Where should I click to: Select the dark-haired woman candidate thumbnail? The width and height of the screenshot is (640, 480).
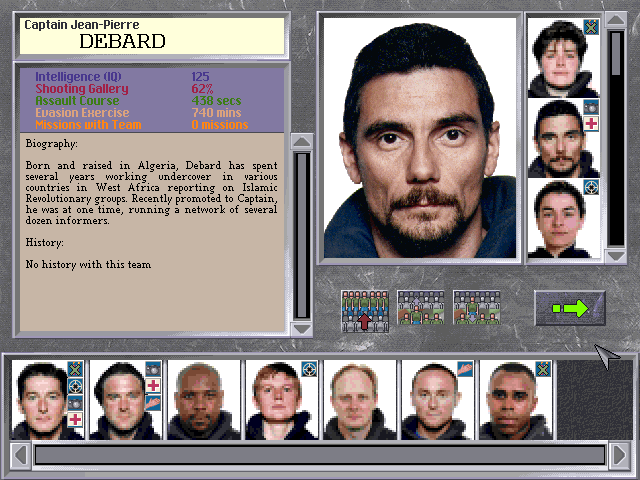click(x=564, y=58)
